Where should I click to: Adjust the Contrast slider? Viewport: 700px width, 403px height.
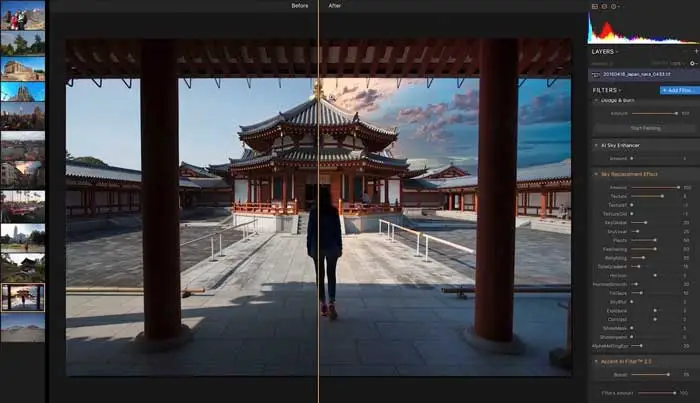click(x=655, y=320)
